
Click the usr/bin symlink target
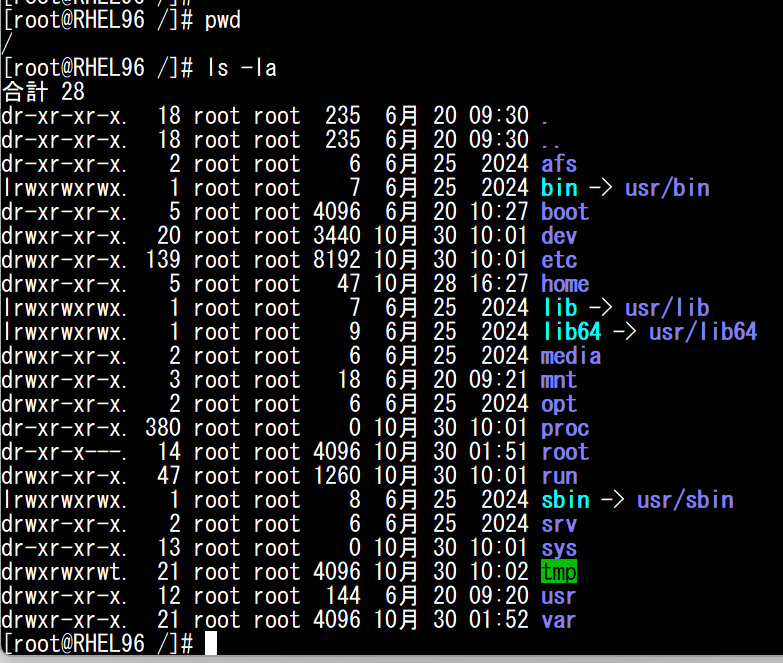pyautogui.click(x=667, y=188)
